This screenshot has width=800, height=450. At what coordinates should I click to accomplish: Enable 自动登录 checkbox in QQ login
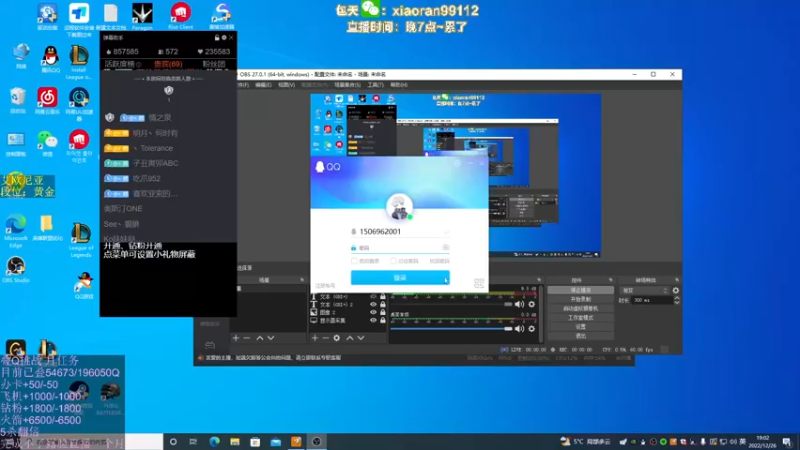tap(354, 261)
